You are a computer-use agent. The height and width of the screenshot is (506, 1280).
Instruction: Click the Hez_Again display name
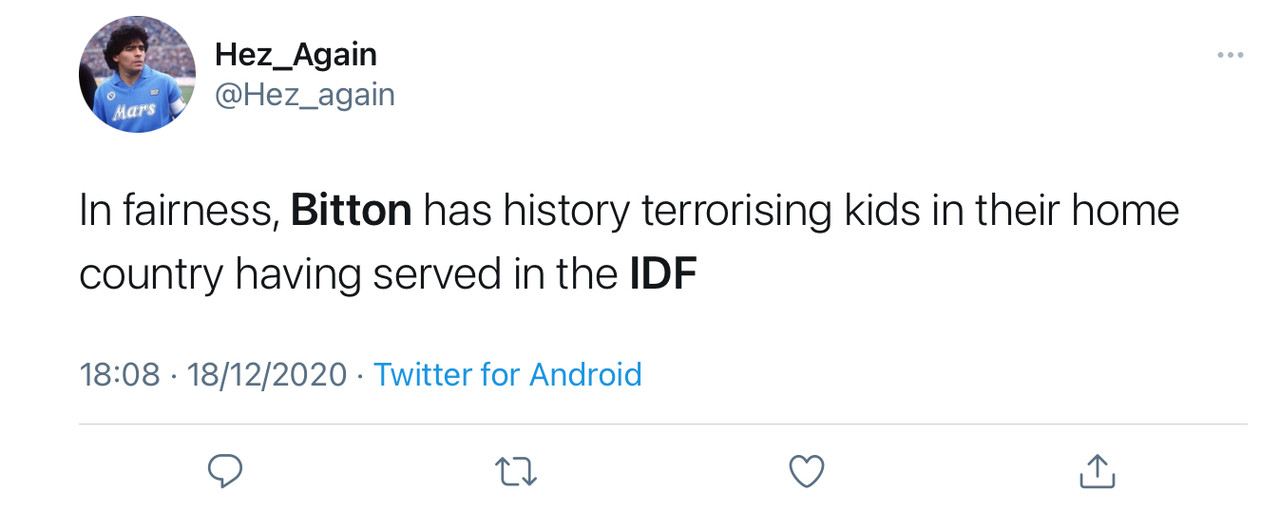point(295,55)
